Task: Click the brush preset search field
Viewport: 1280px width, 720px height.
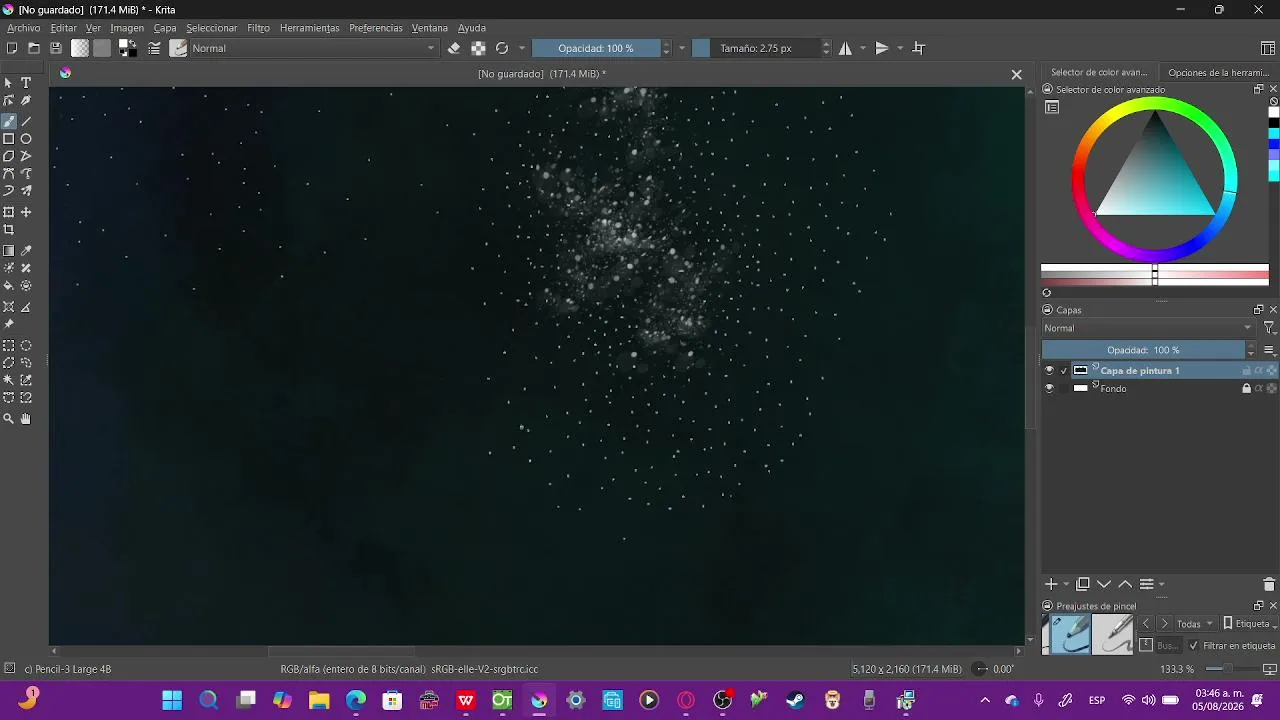Action: 1168,646
